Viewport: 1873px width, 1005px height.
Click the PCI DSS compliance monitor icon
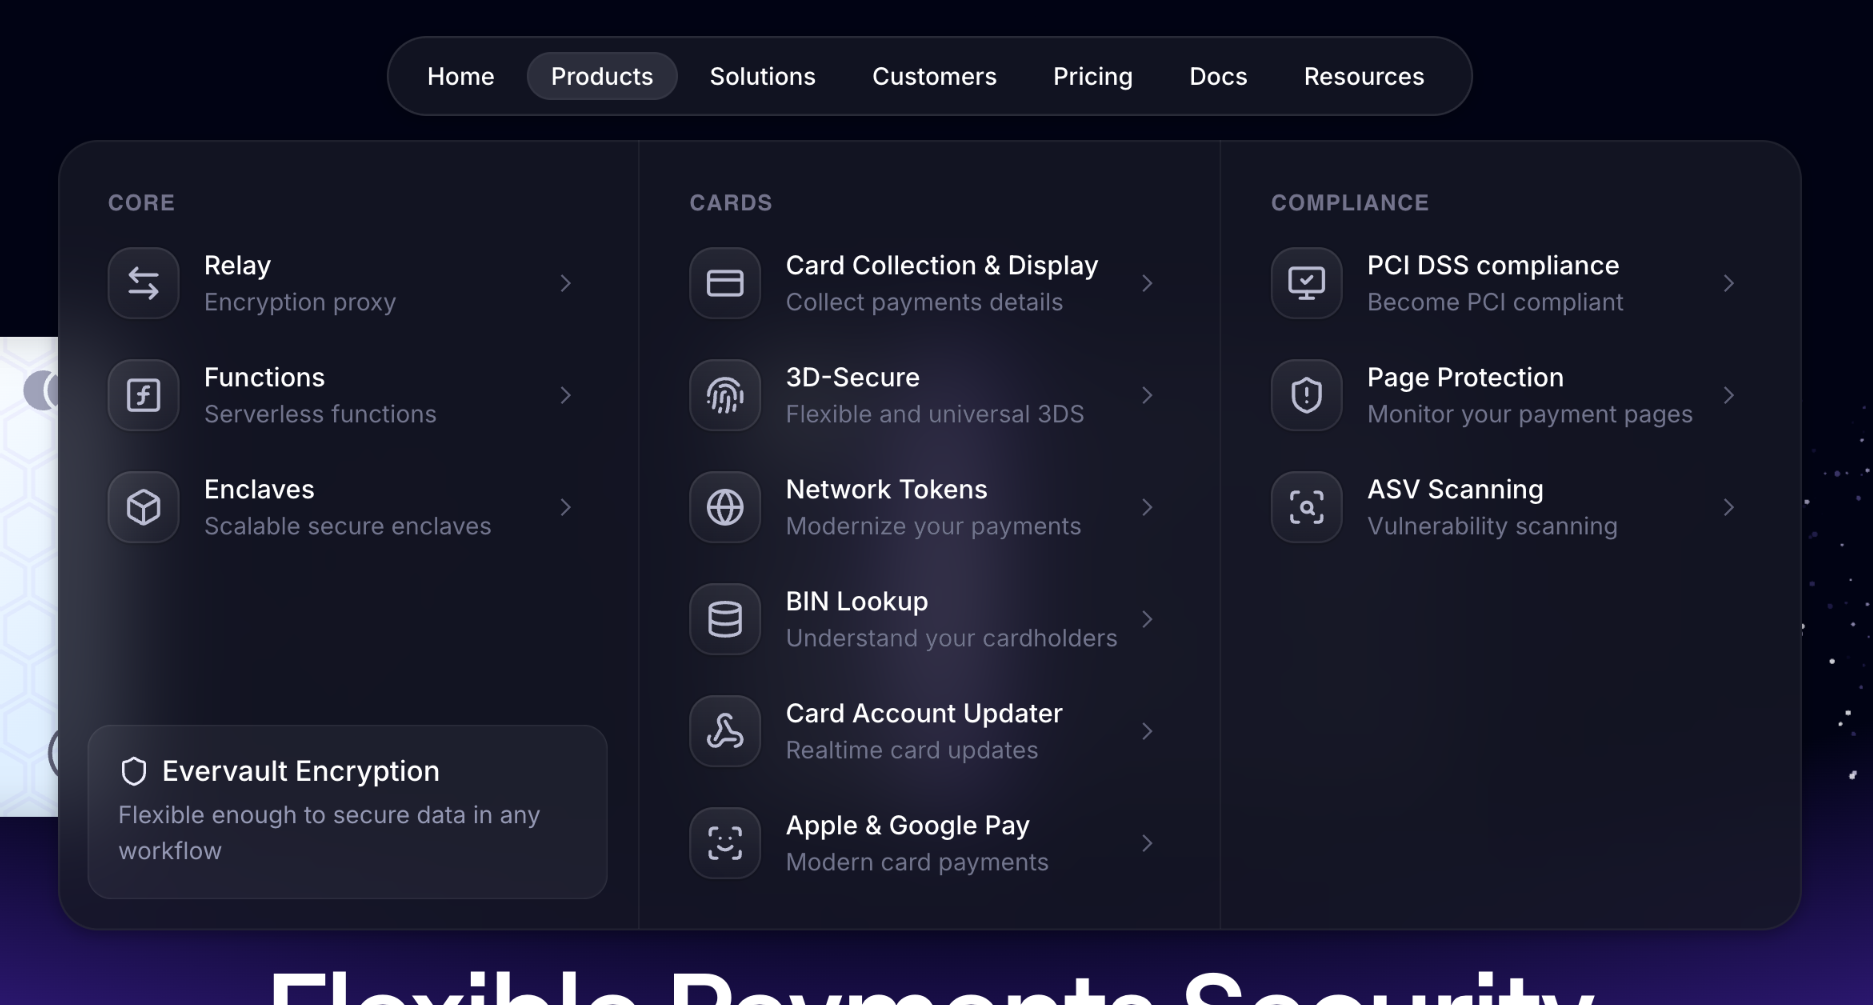(x=1306, y=283)
